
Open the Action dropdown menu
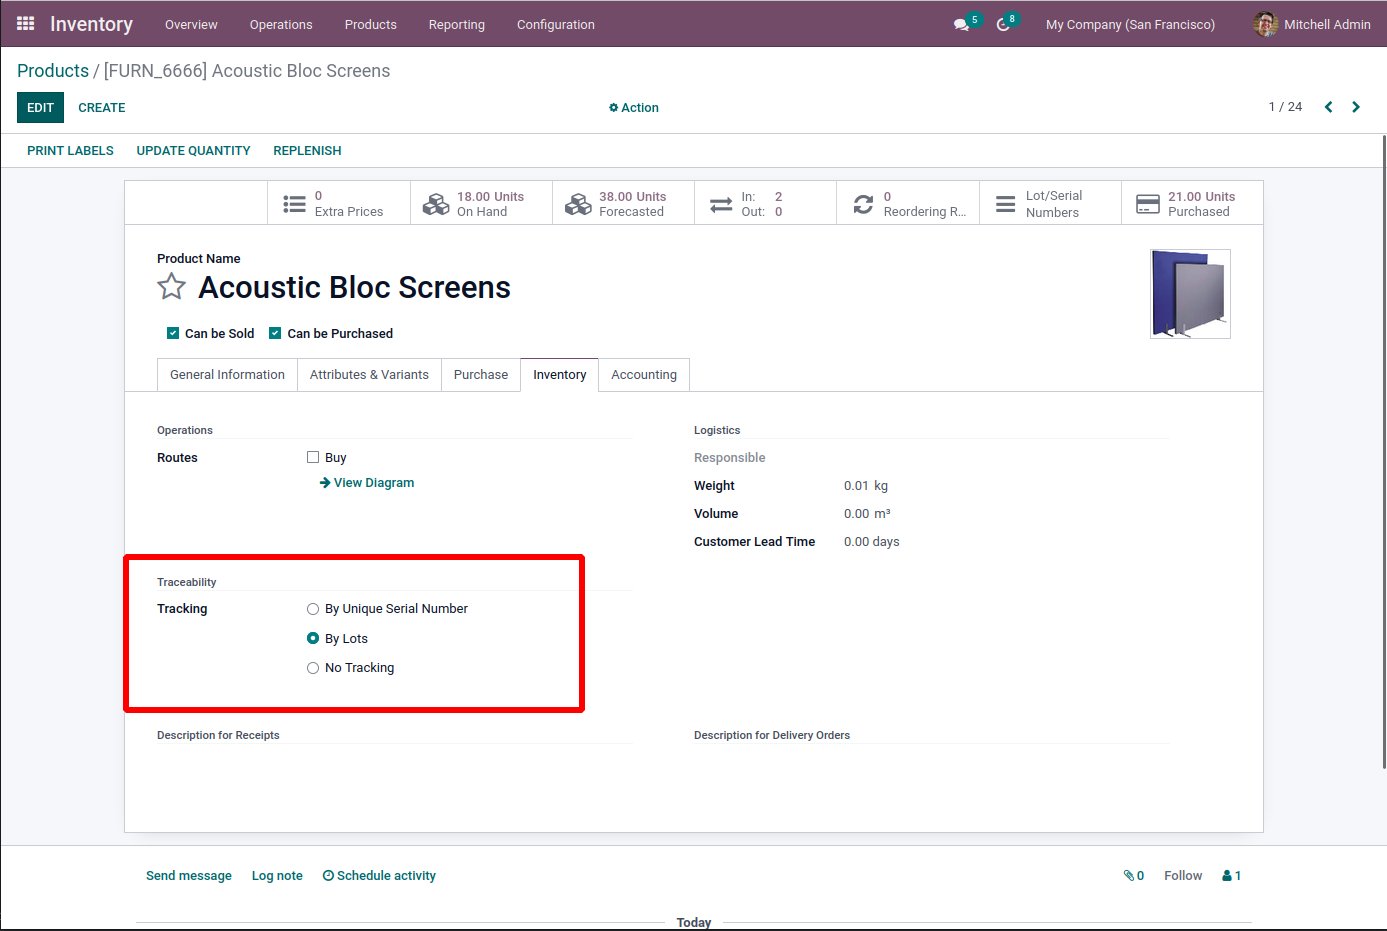point(634,108)
